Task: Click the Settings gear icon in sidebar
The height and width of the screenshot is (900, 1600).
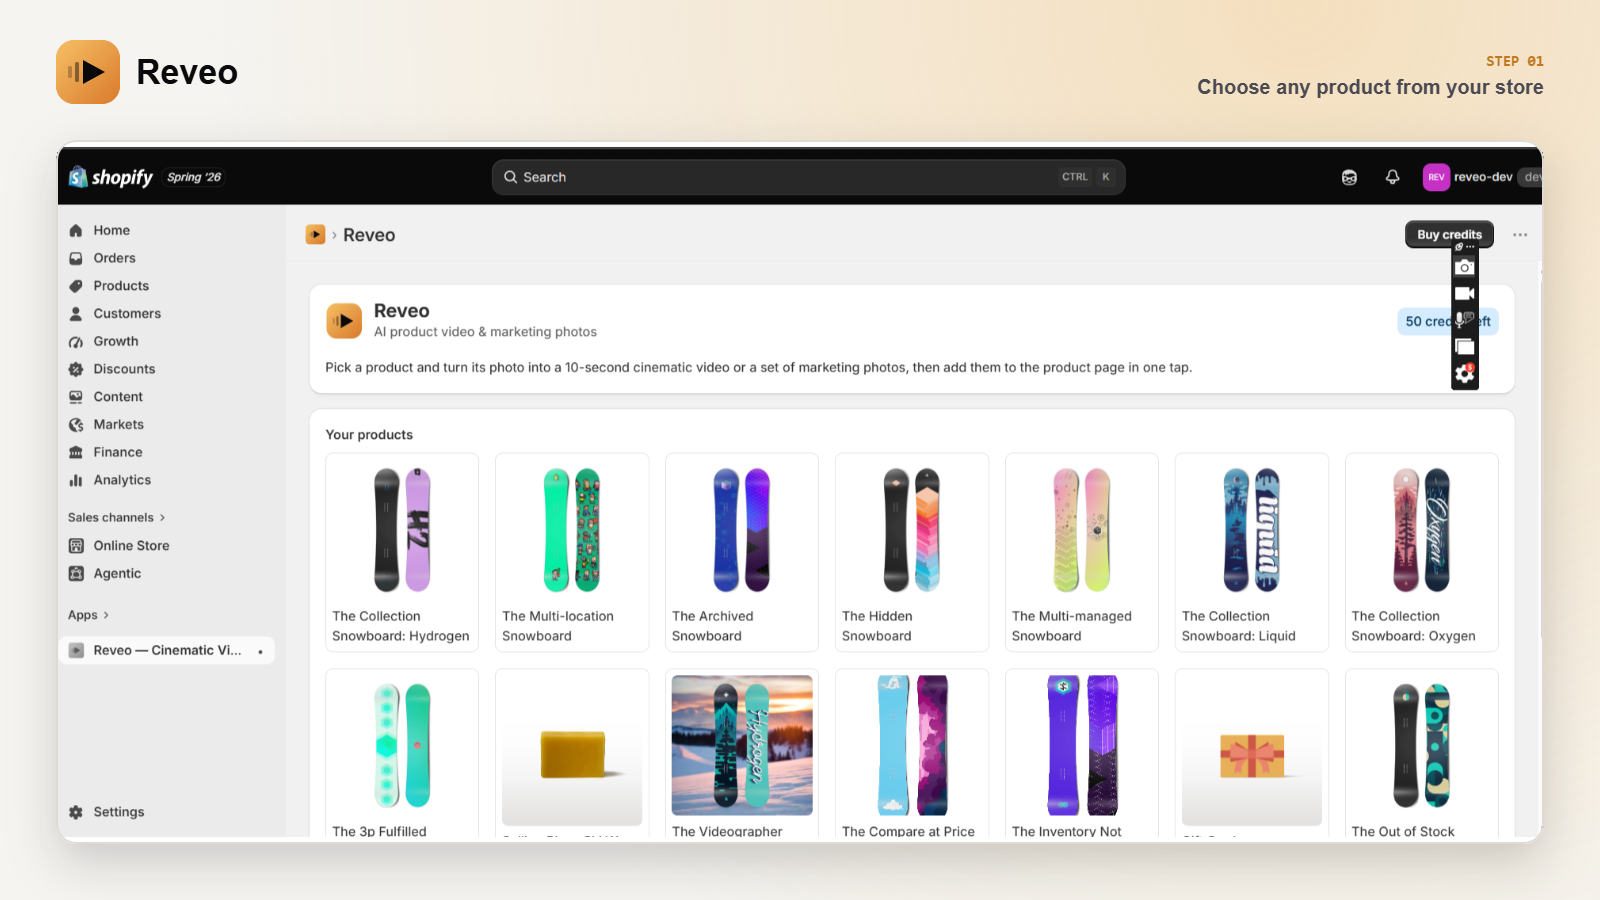Action: (x=76, y=812)
